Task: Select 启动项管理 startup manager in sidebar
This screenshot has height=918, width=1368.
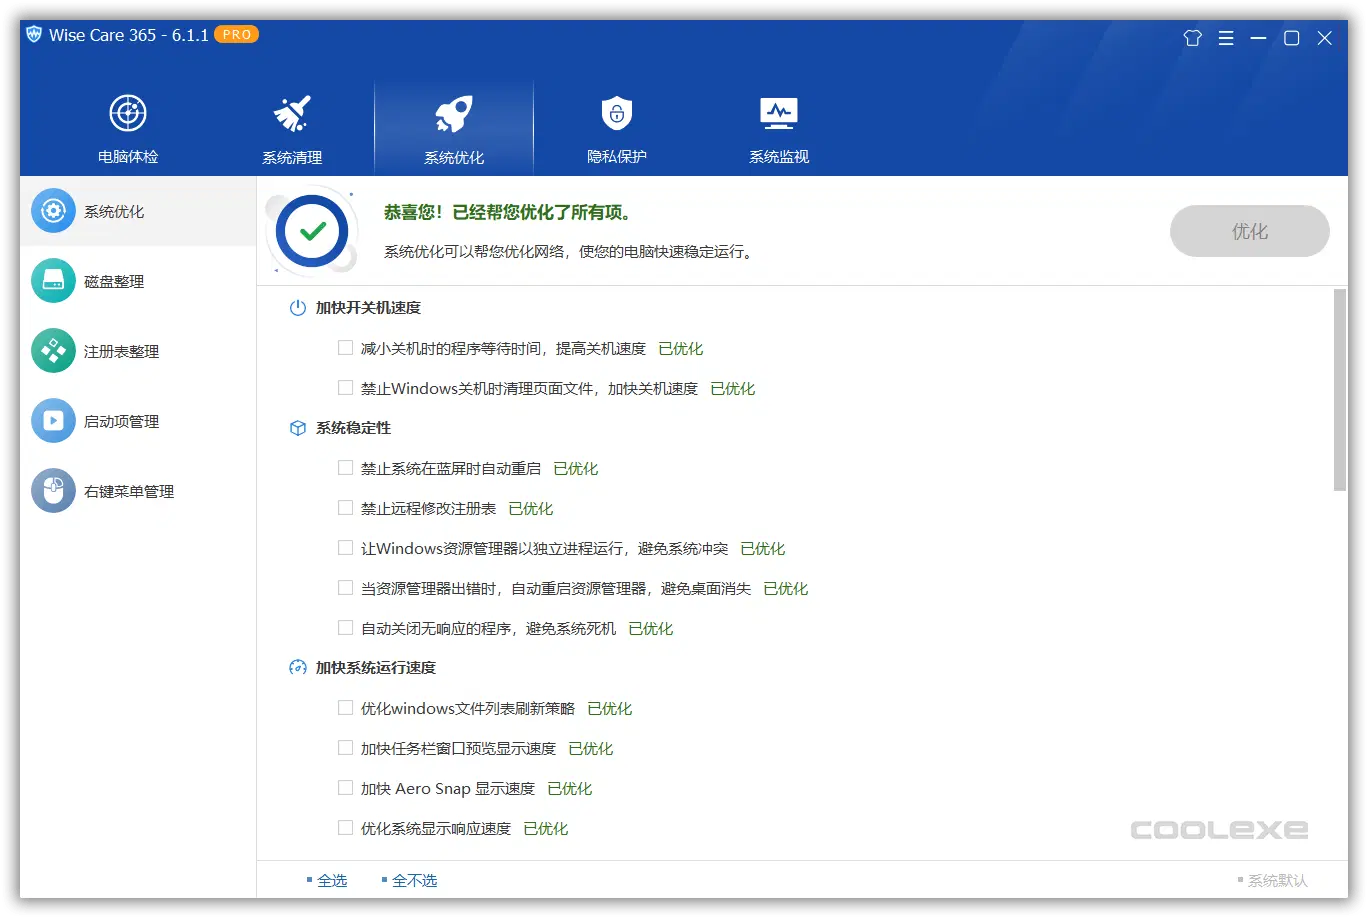Action: point(120,422)
